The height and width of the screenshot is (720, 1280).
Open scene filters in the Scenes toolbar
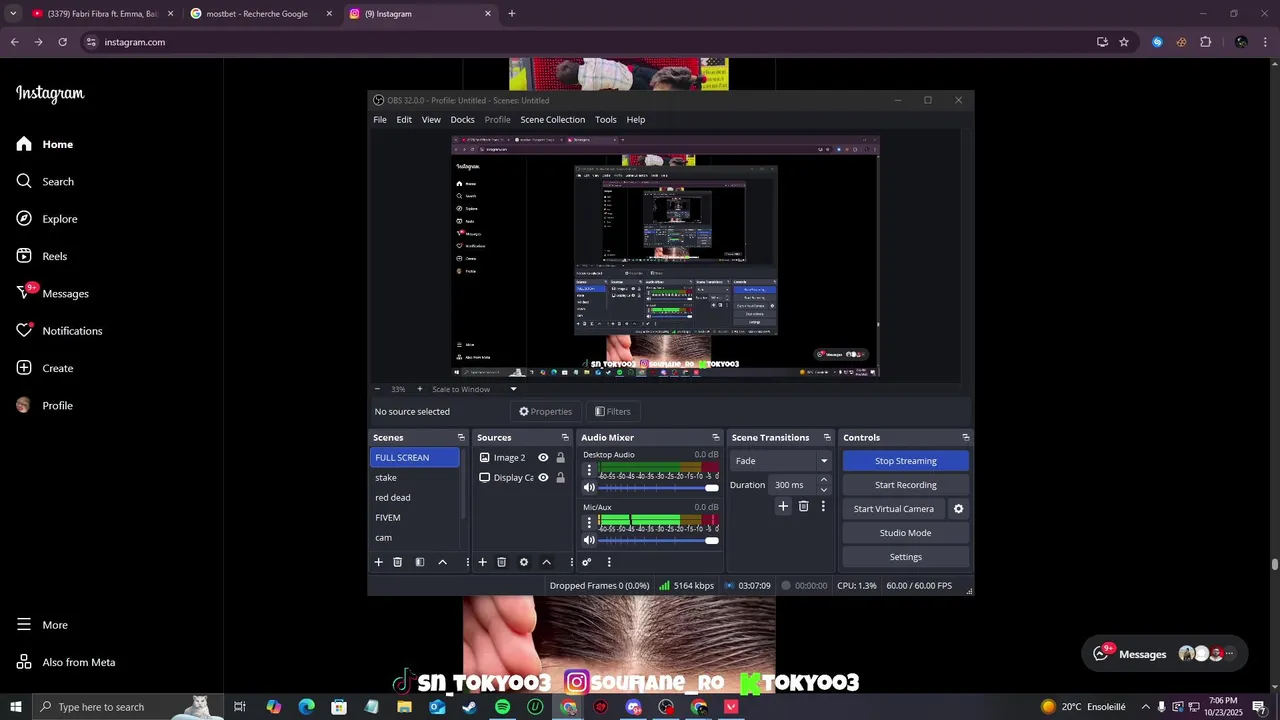[x=420, y=562]
